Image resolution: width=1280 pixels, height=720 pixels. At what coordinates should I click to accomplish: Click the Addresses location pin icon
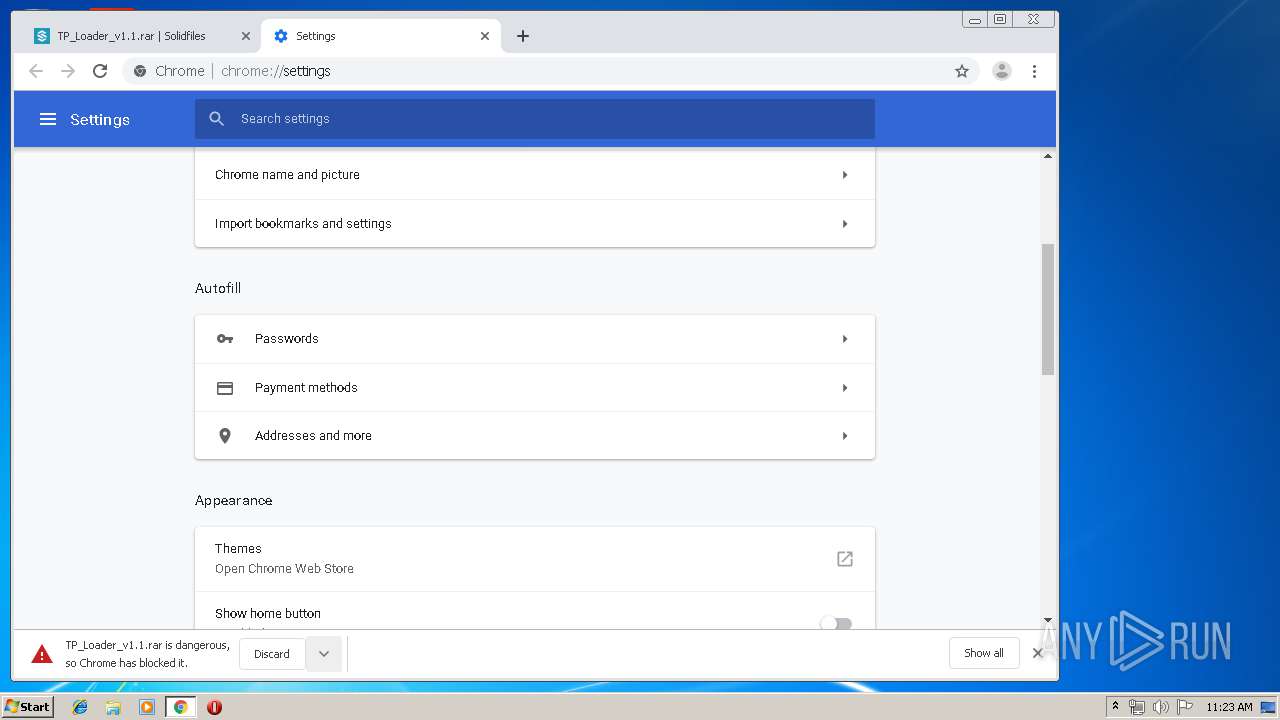[225, 436]
